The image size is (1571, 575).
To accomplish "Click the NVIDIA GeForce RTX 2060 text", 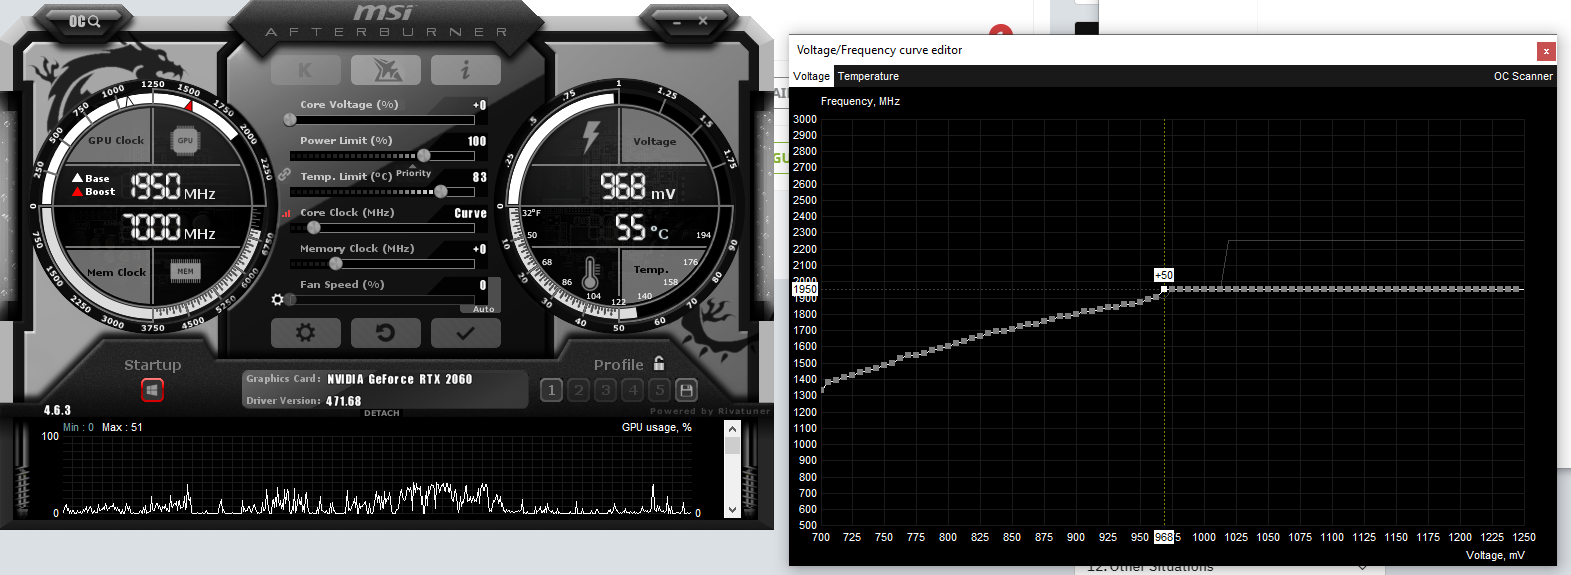I will (x=399, y=379).
